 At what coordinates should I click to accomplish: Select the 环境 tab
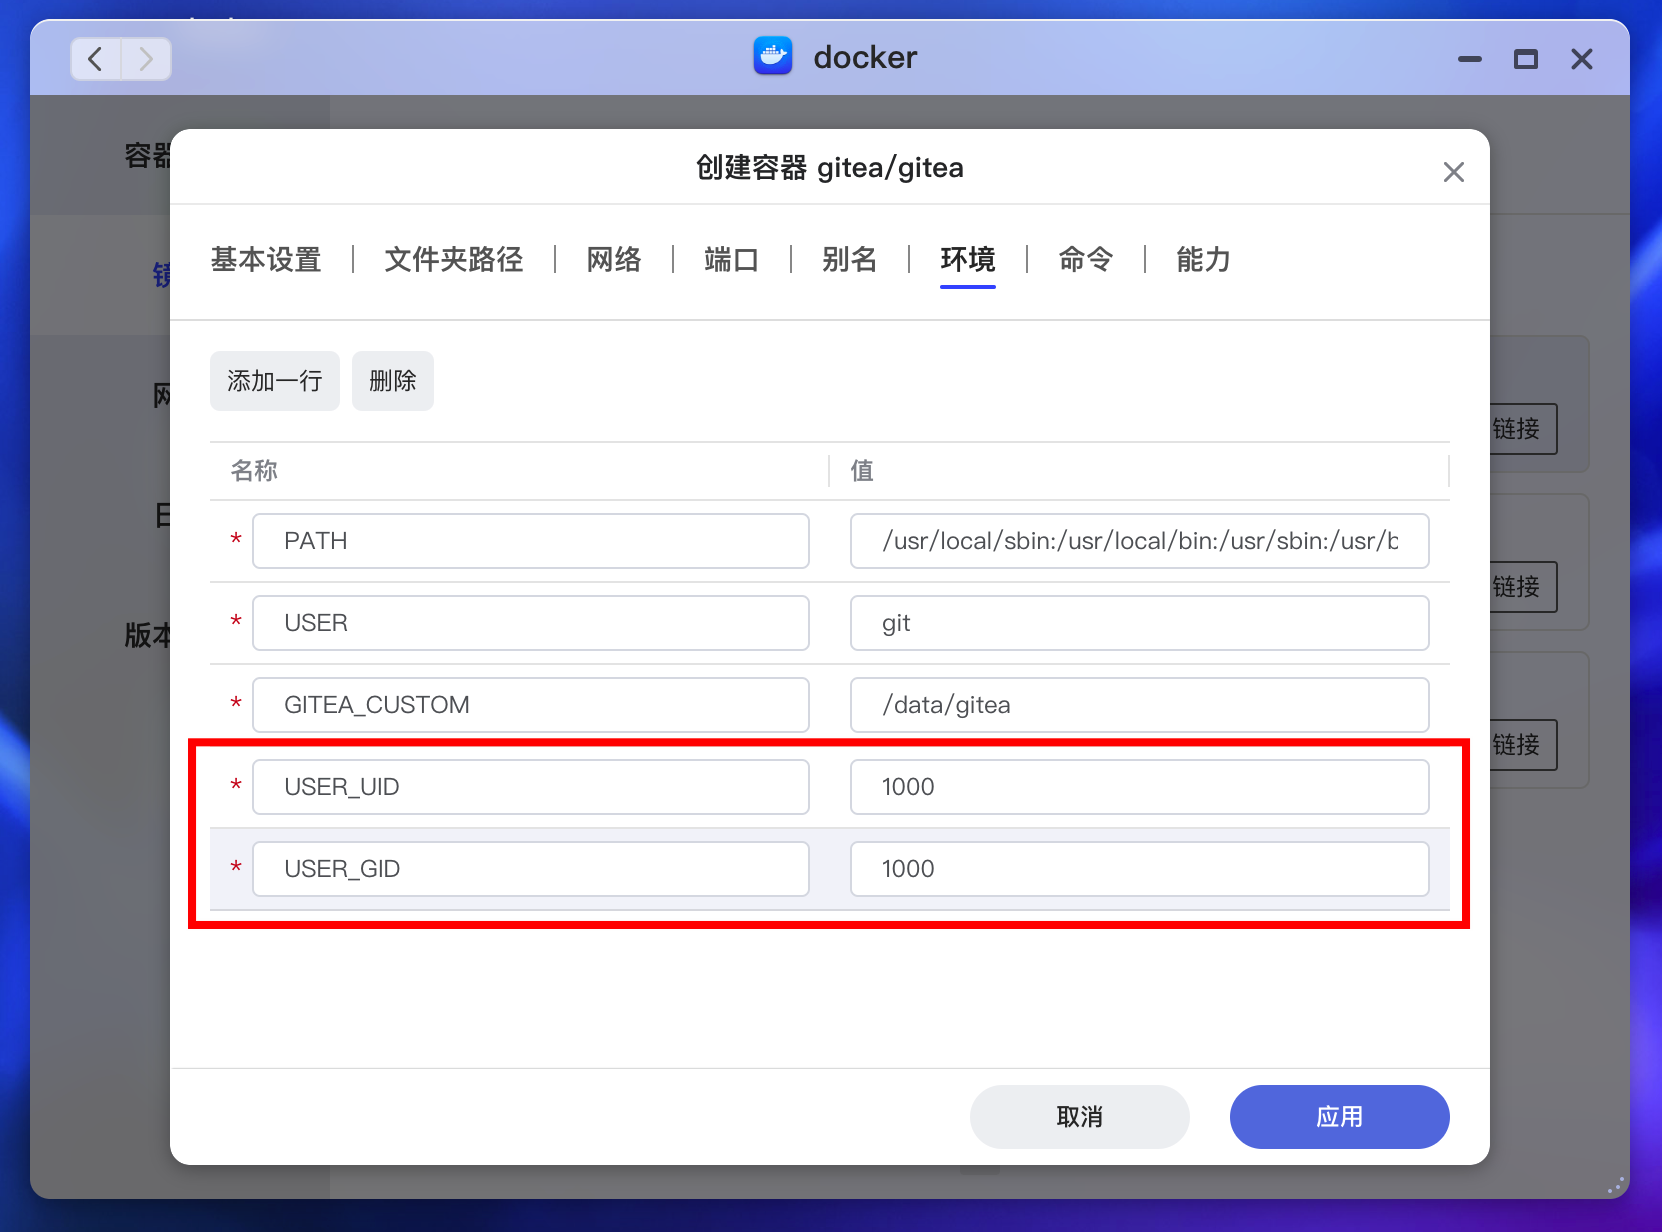coord(968,260)
